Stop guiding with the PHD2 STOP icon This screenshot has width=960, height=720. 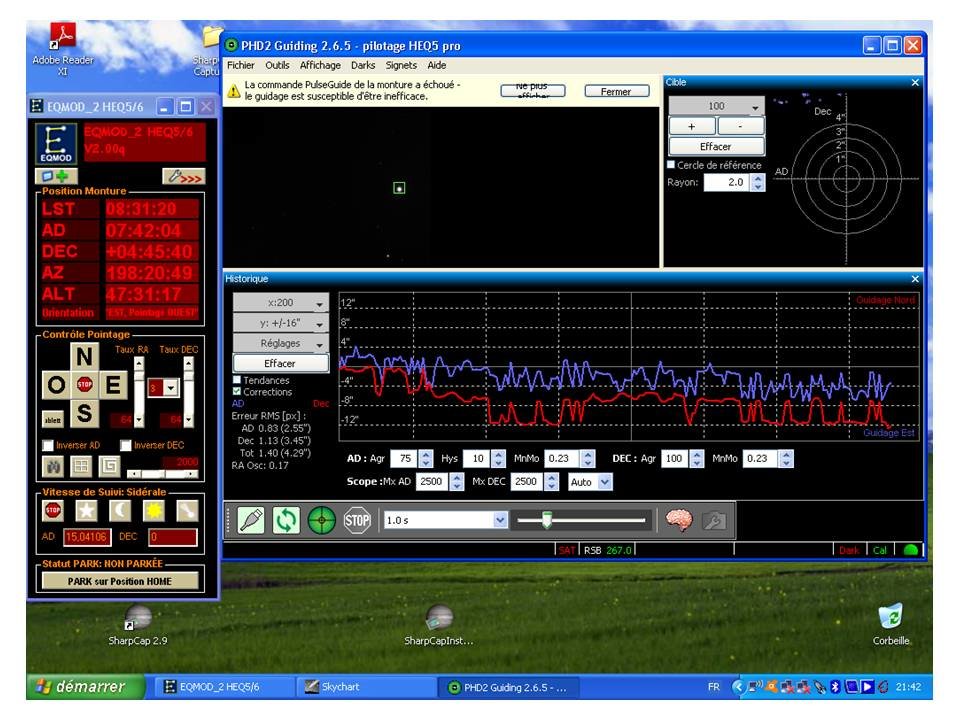click(x=358, y=520)
